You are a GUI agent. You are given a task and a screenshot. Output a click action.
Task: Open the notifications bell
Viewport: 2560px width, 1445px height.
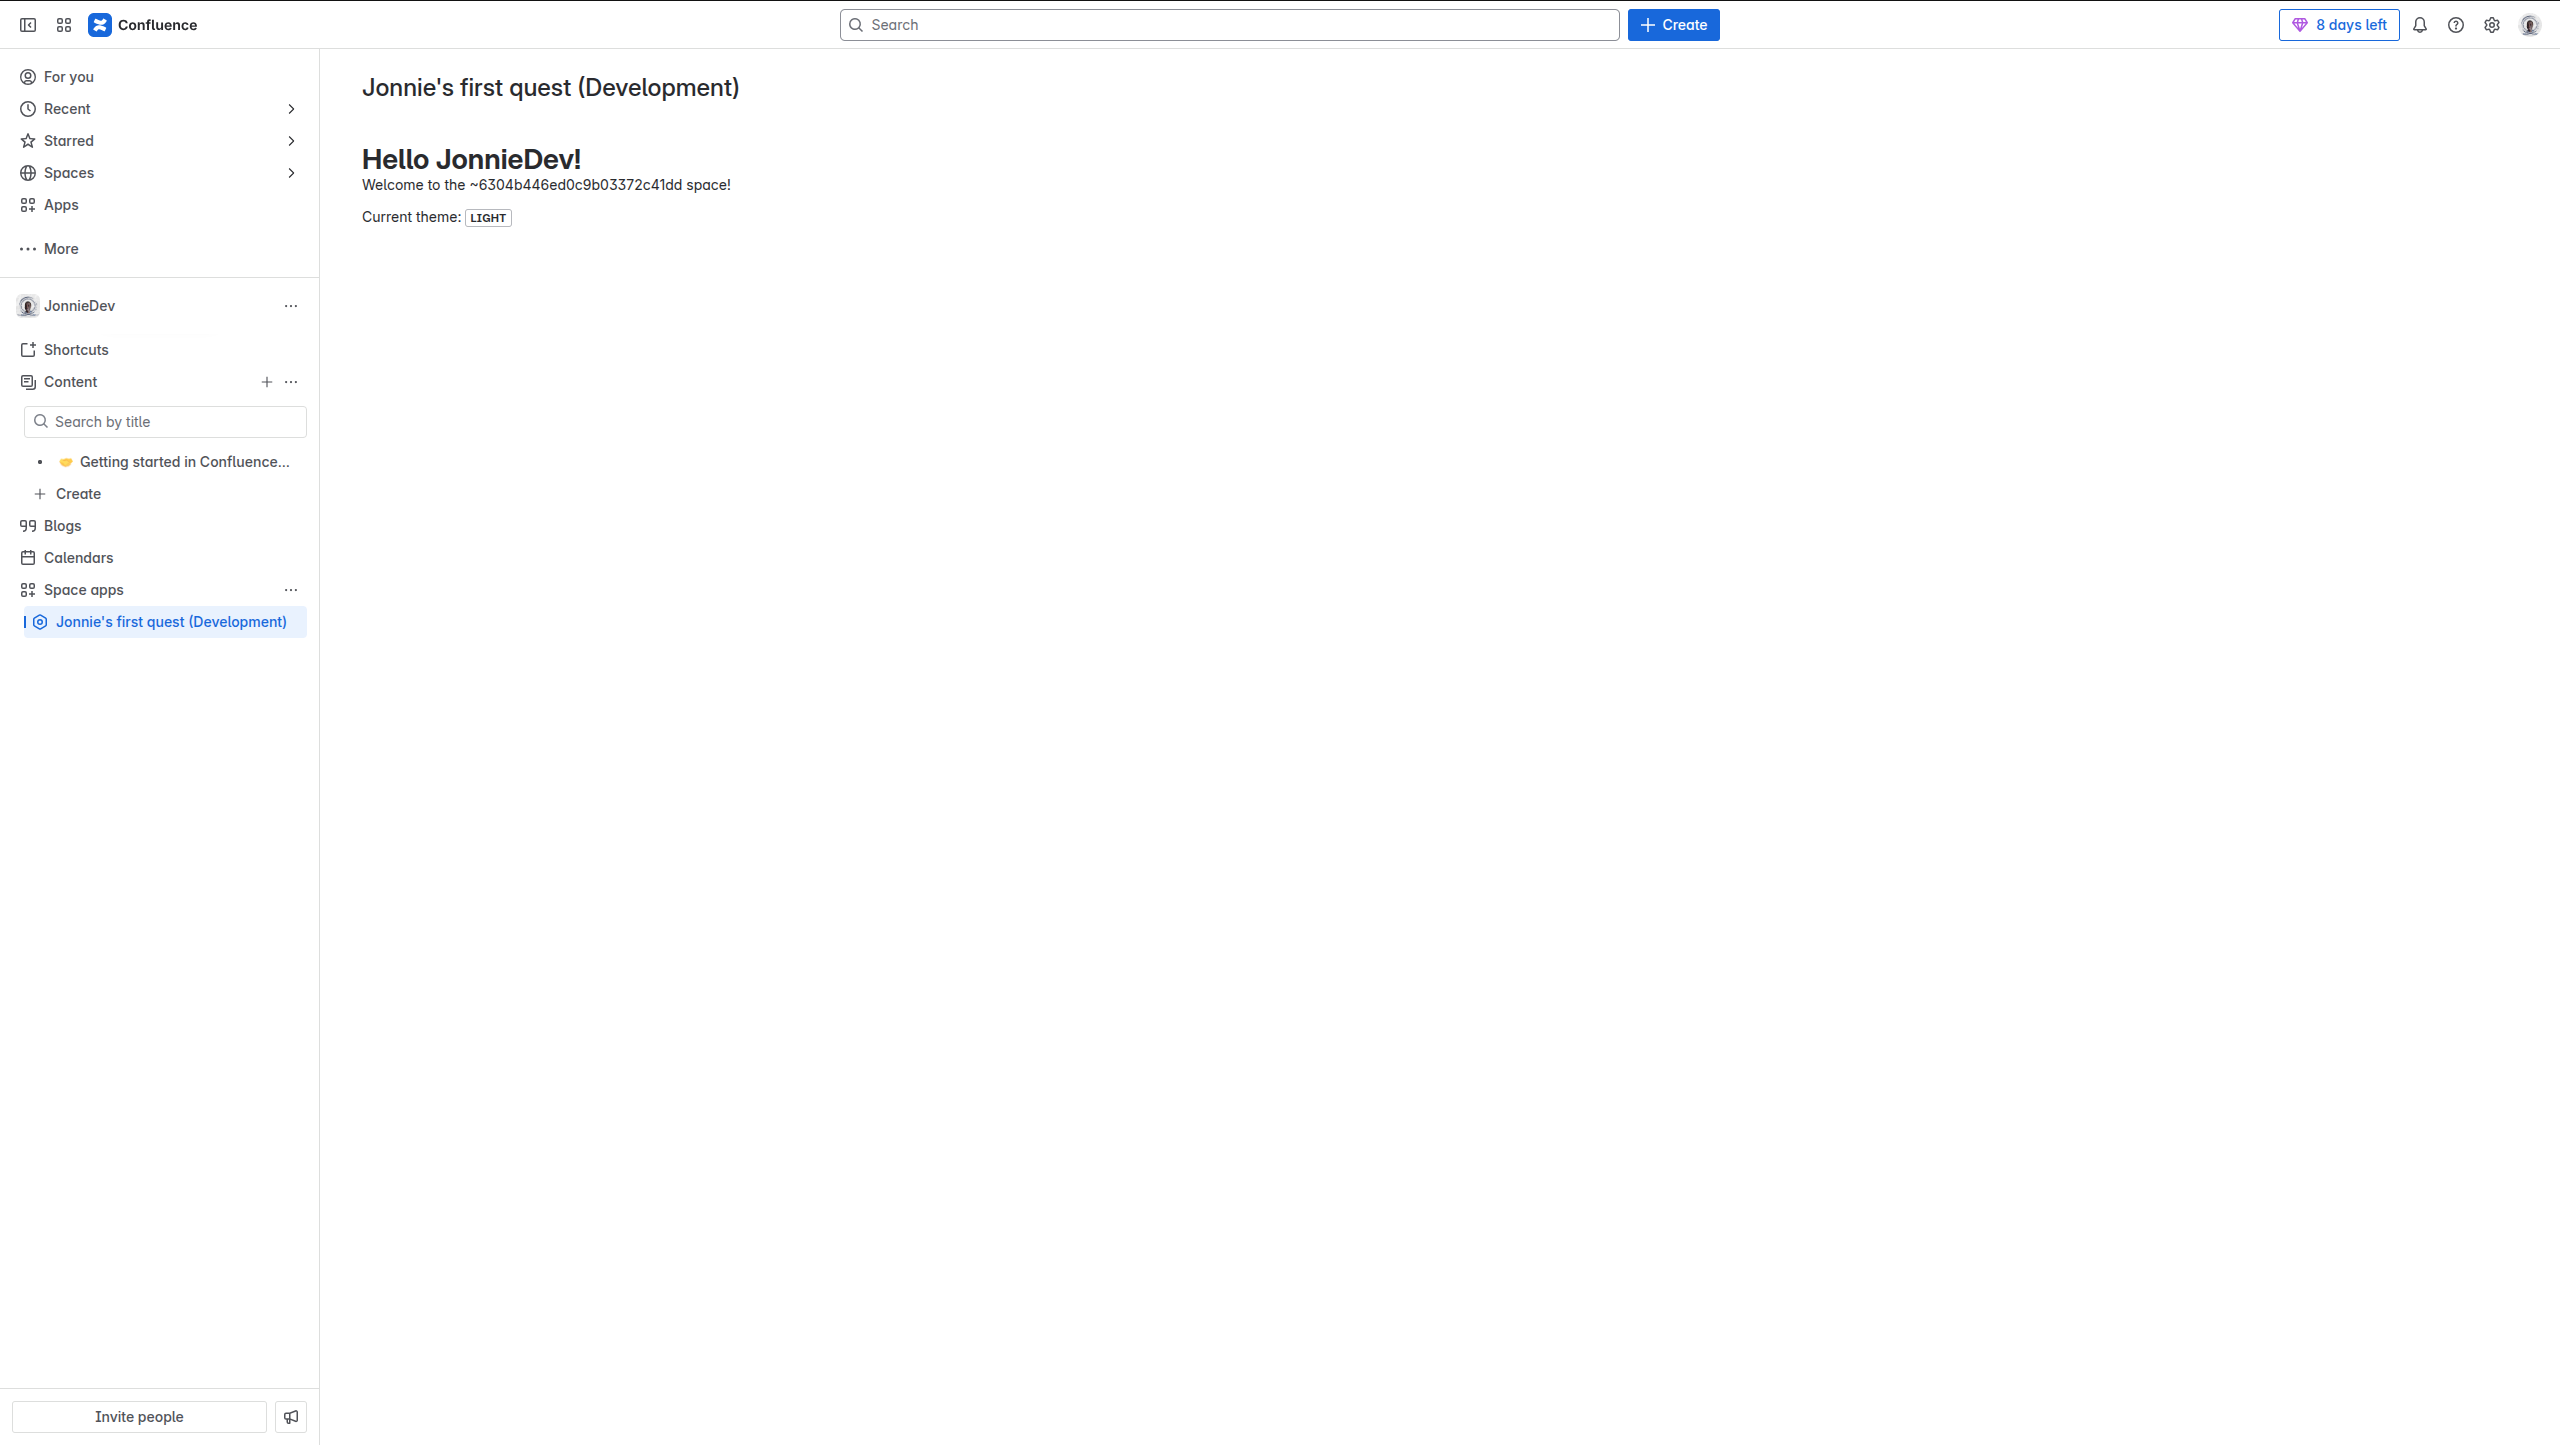click(x=2420, y=25)
